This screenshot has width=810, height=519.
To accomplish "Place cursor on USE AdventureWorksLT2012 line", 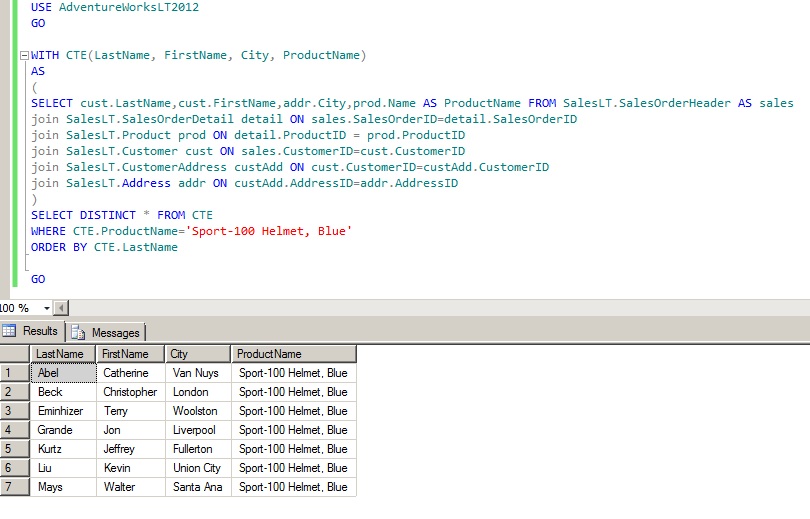I will 115,7.
